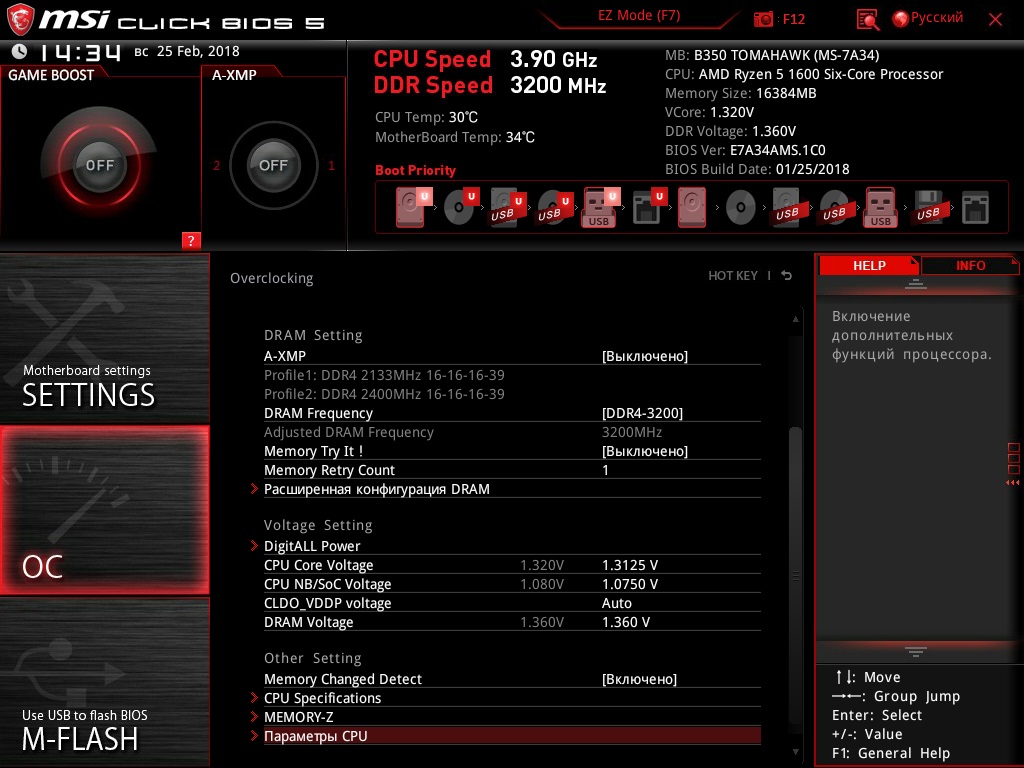The height and width of the screenshot is (768, 1024).
Task: Choose the legacy USB key boot icon
Action: pos(881,208)
